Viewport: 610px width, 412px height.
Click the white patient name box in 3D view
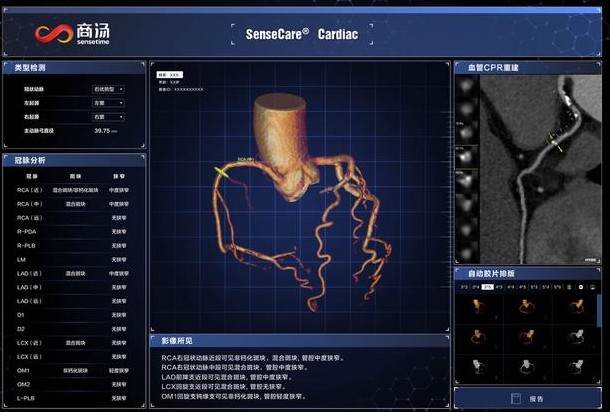170,74
